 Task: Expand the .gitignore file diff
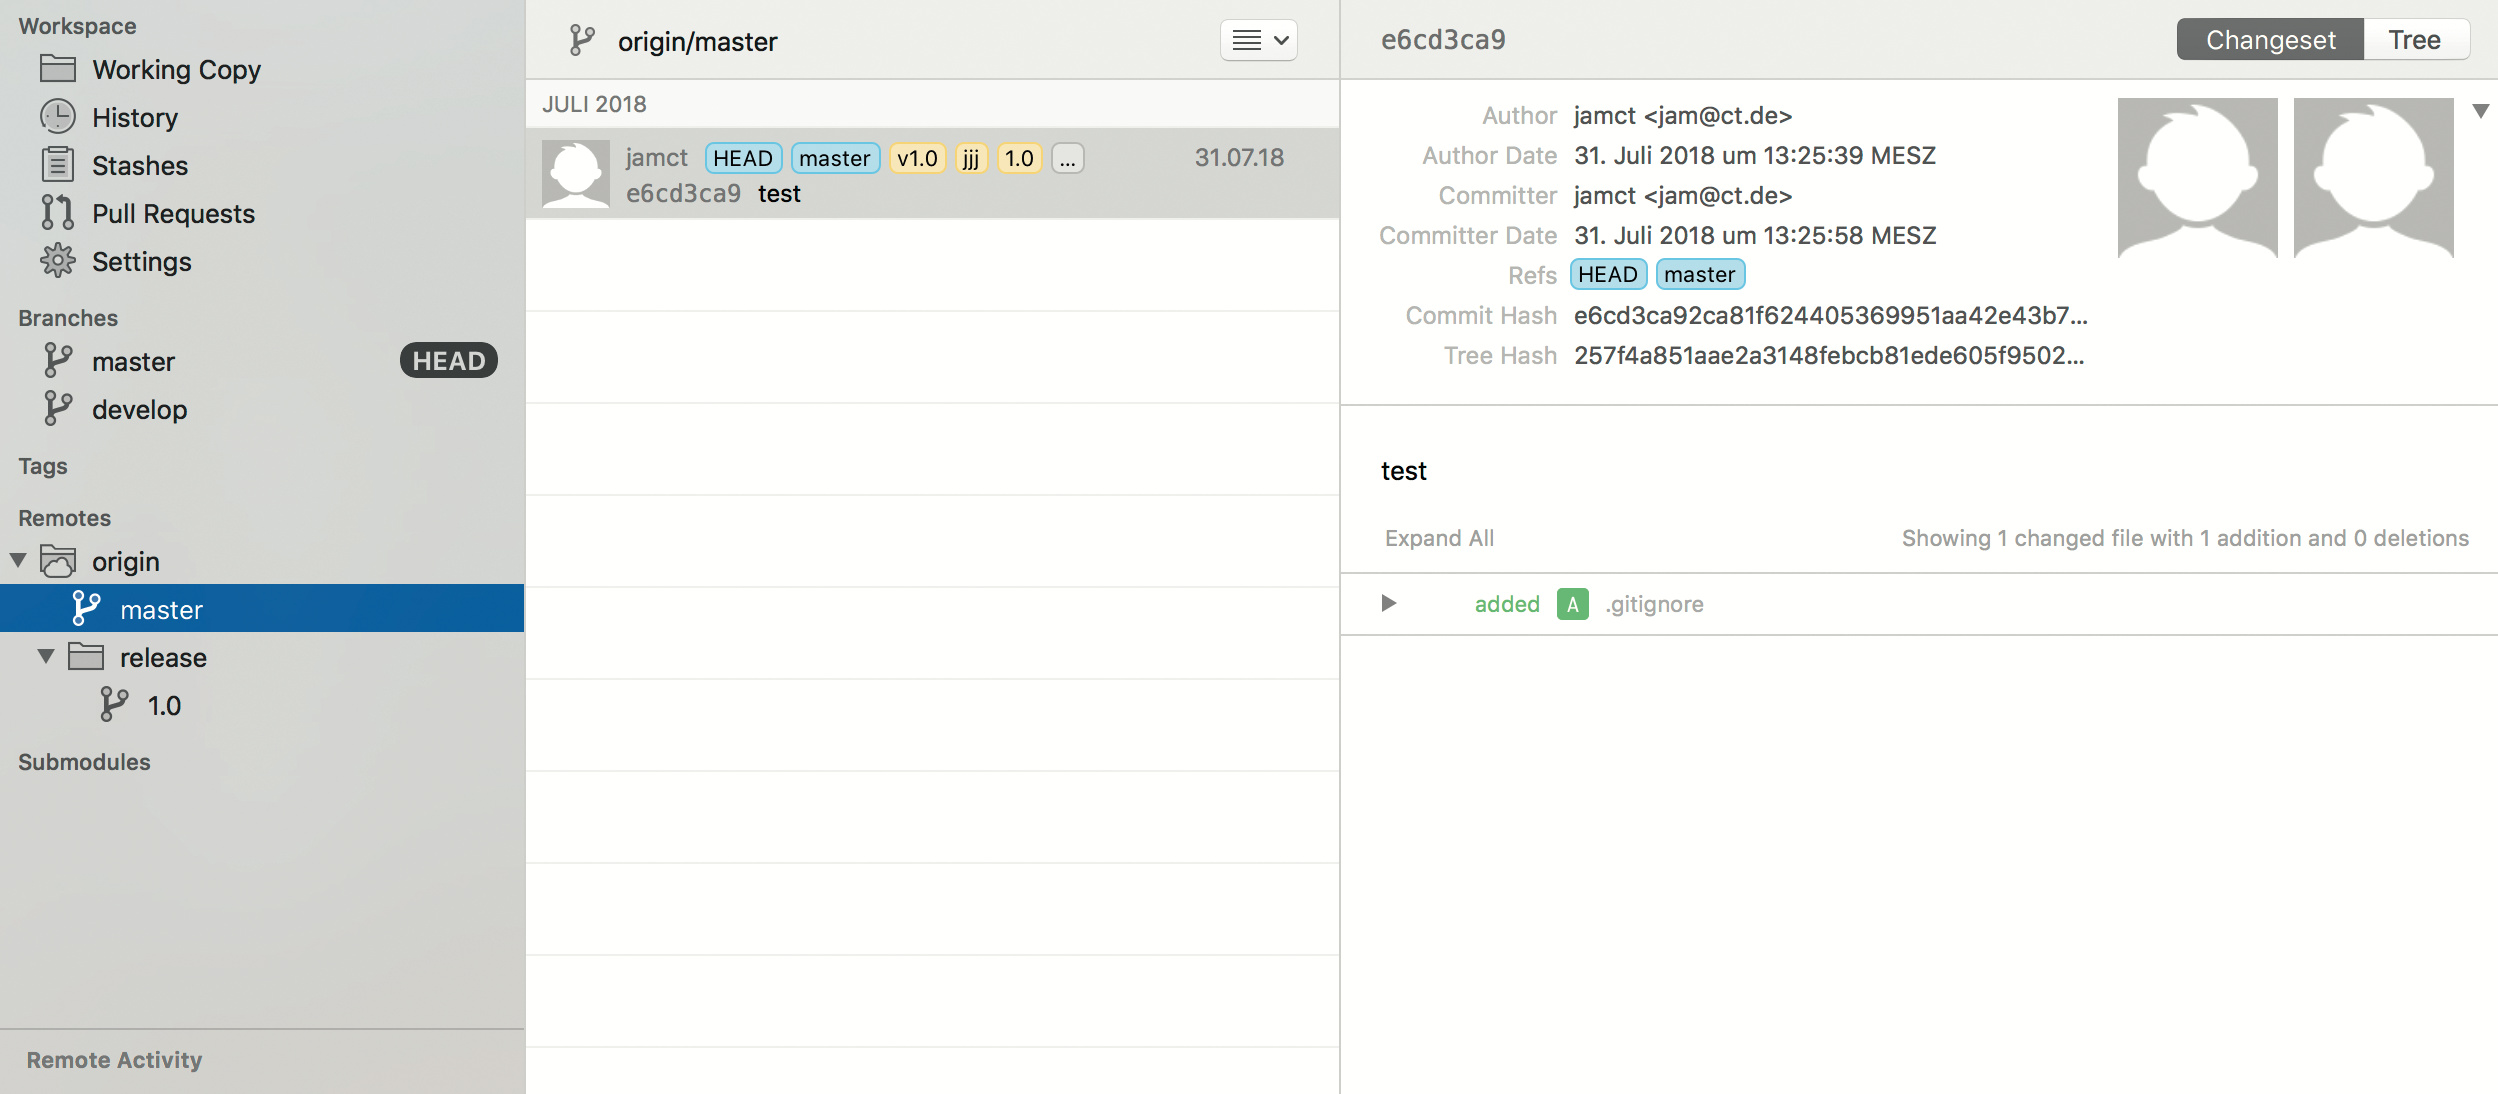coord(1388,603)
